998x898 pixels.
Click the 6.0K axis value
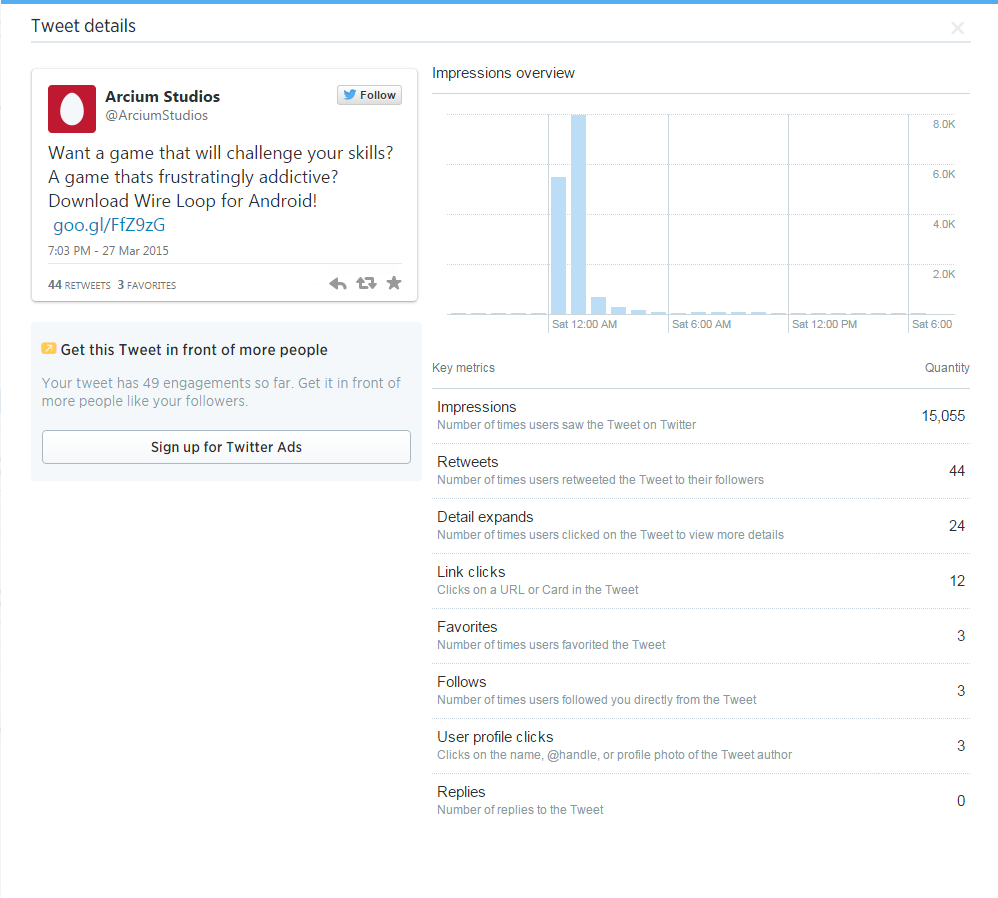[x=944, y=174]
